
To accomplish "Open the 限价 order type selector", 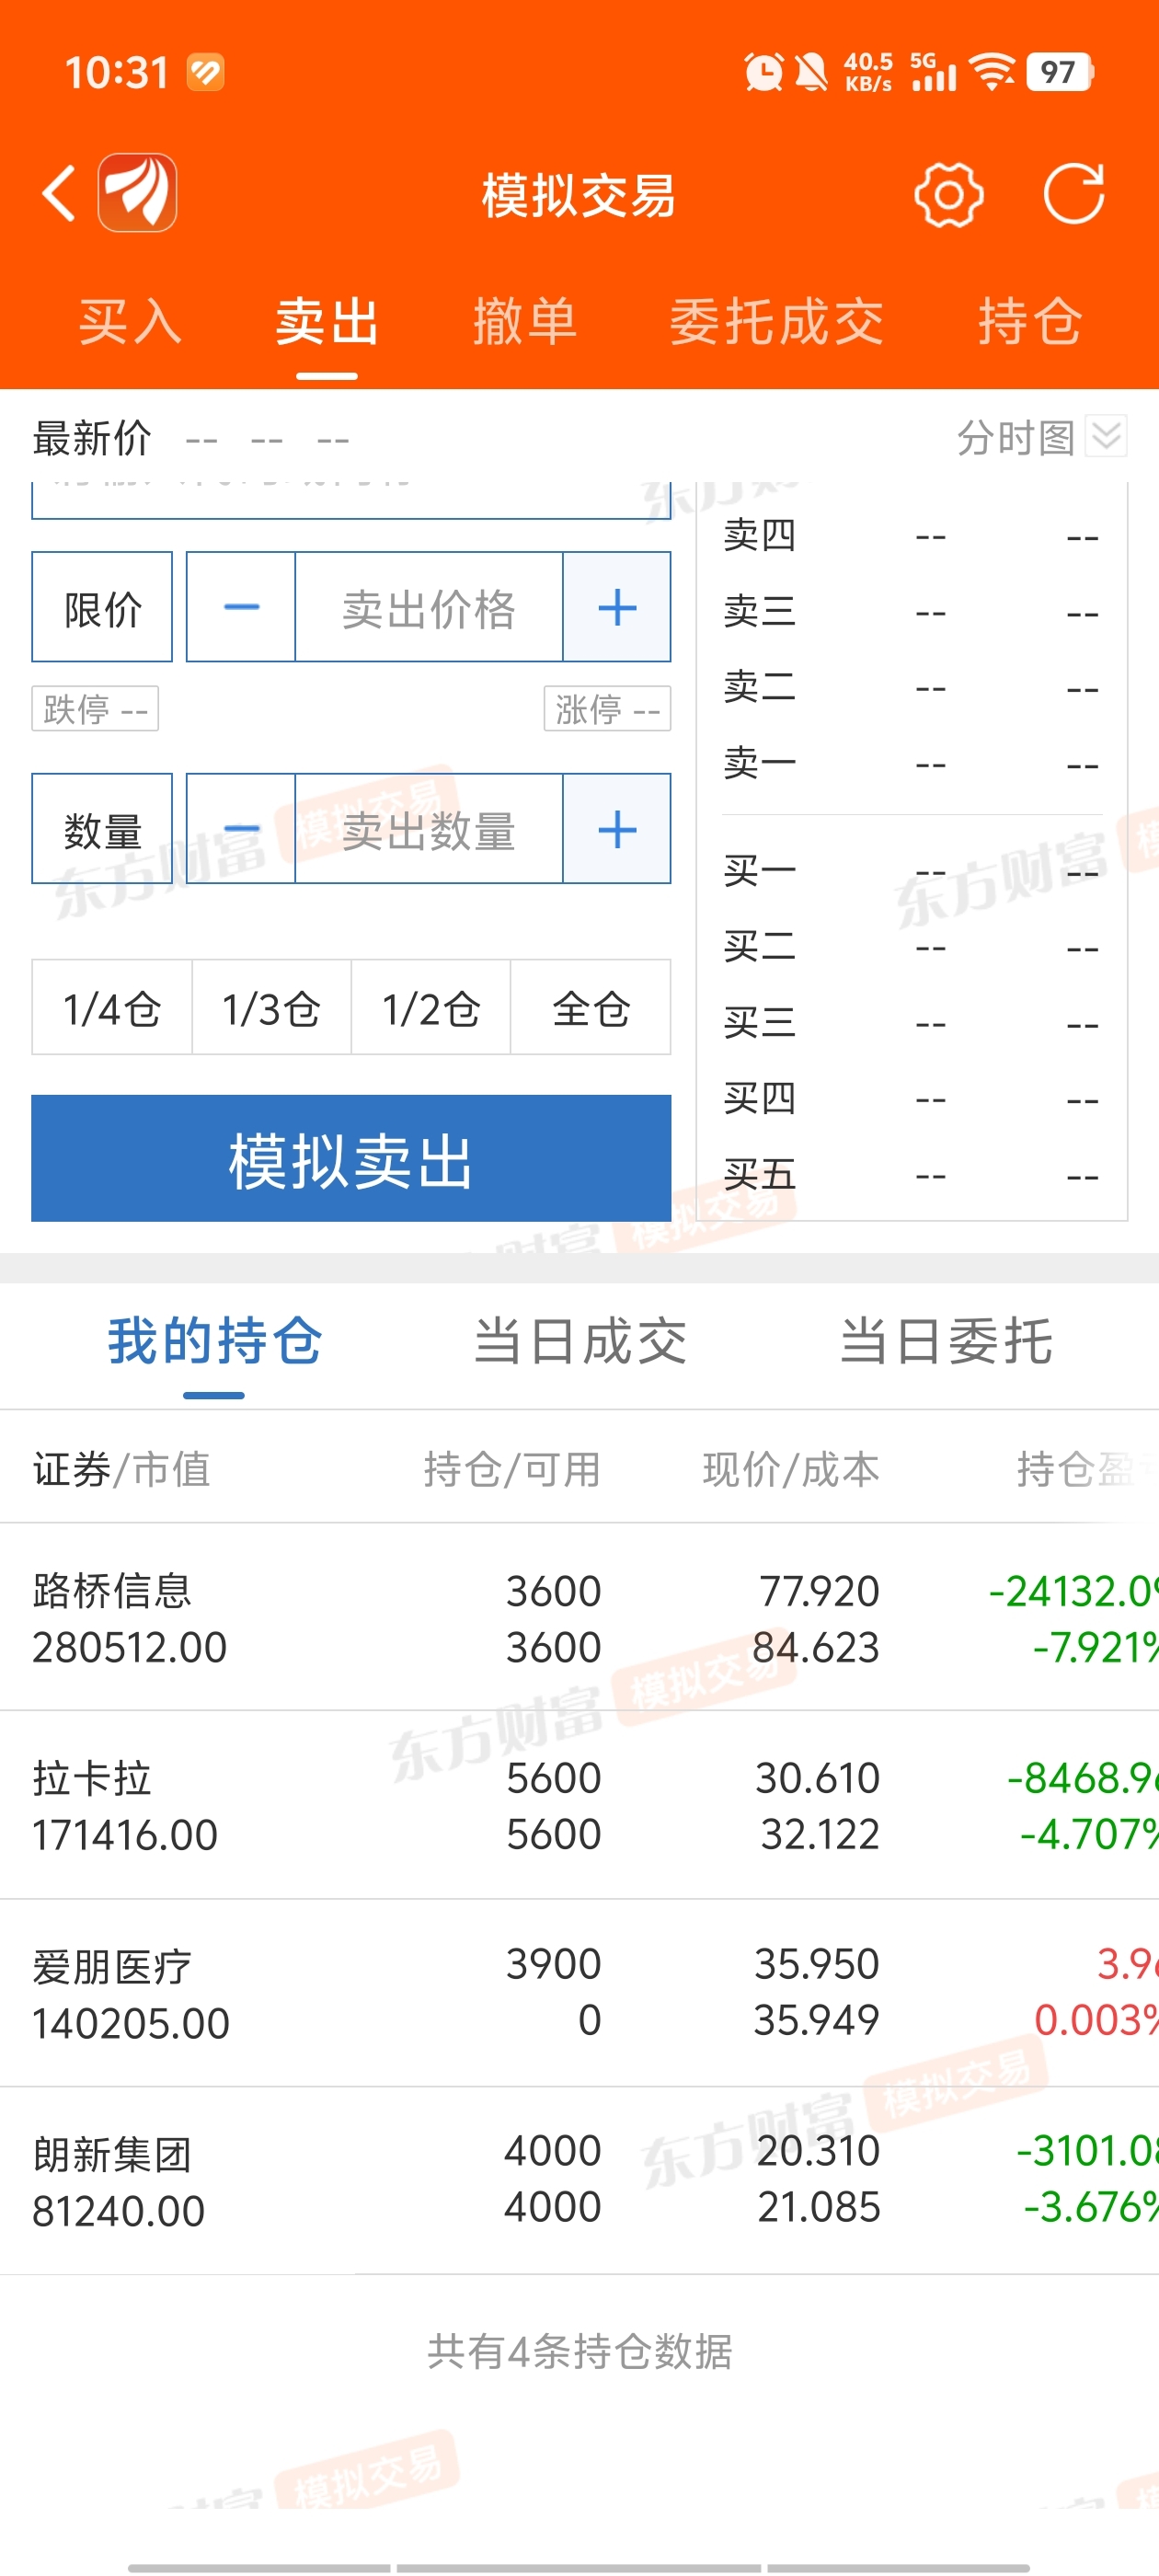I will click(x=102, y=607).
